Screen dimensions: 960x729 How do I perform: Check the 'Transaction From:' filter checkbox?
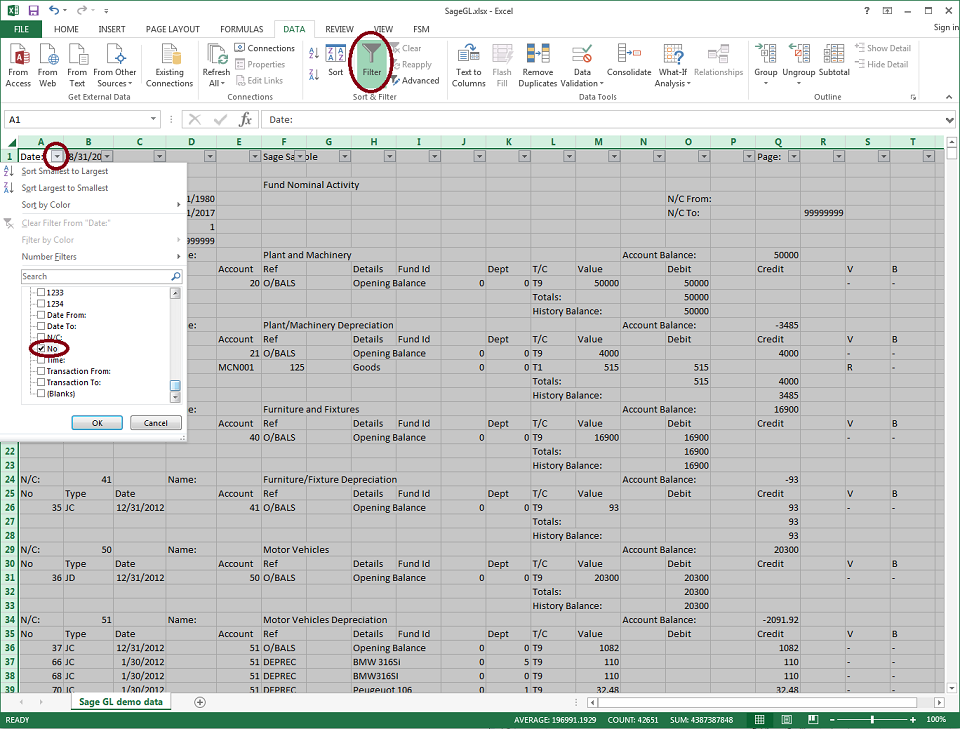point(41,371)
